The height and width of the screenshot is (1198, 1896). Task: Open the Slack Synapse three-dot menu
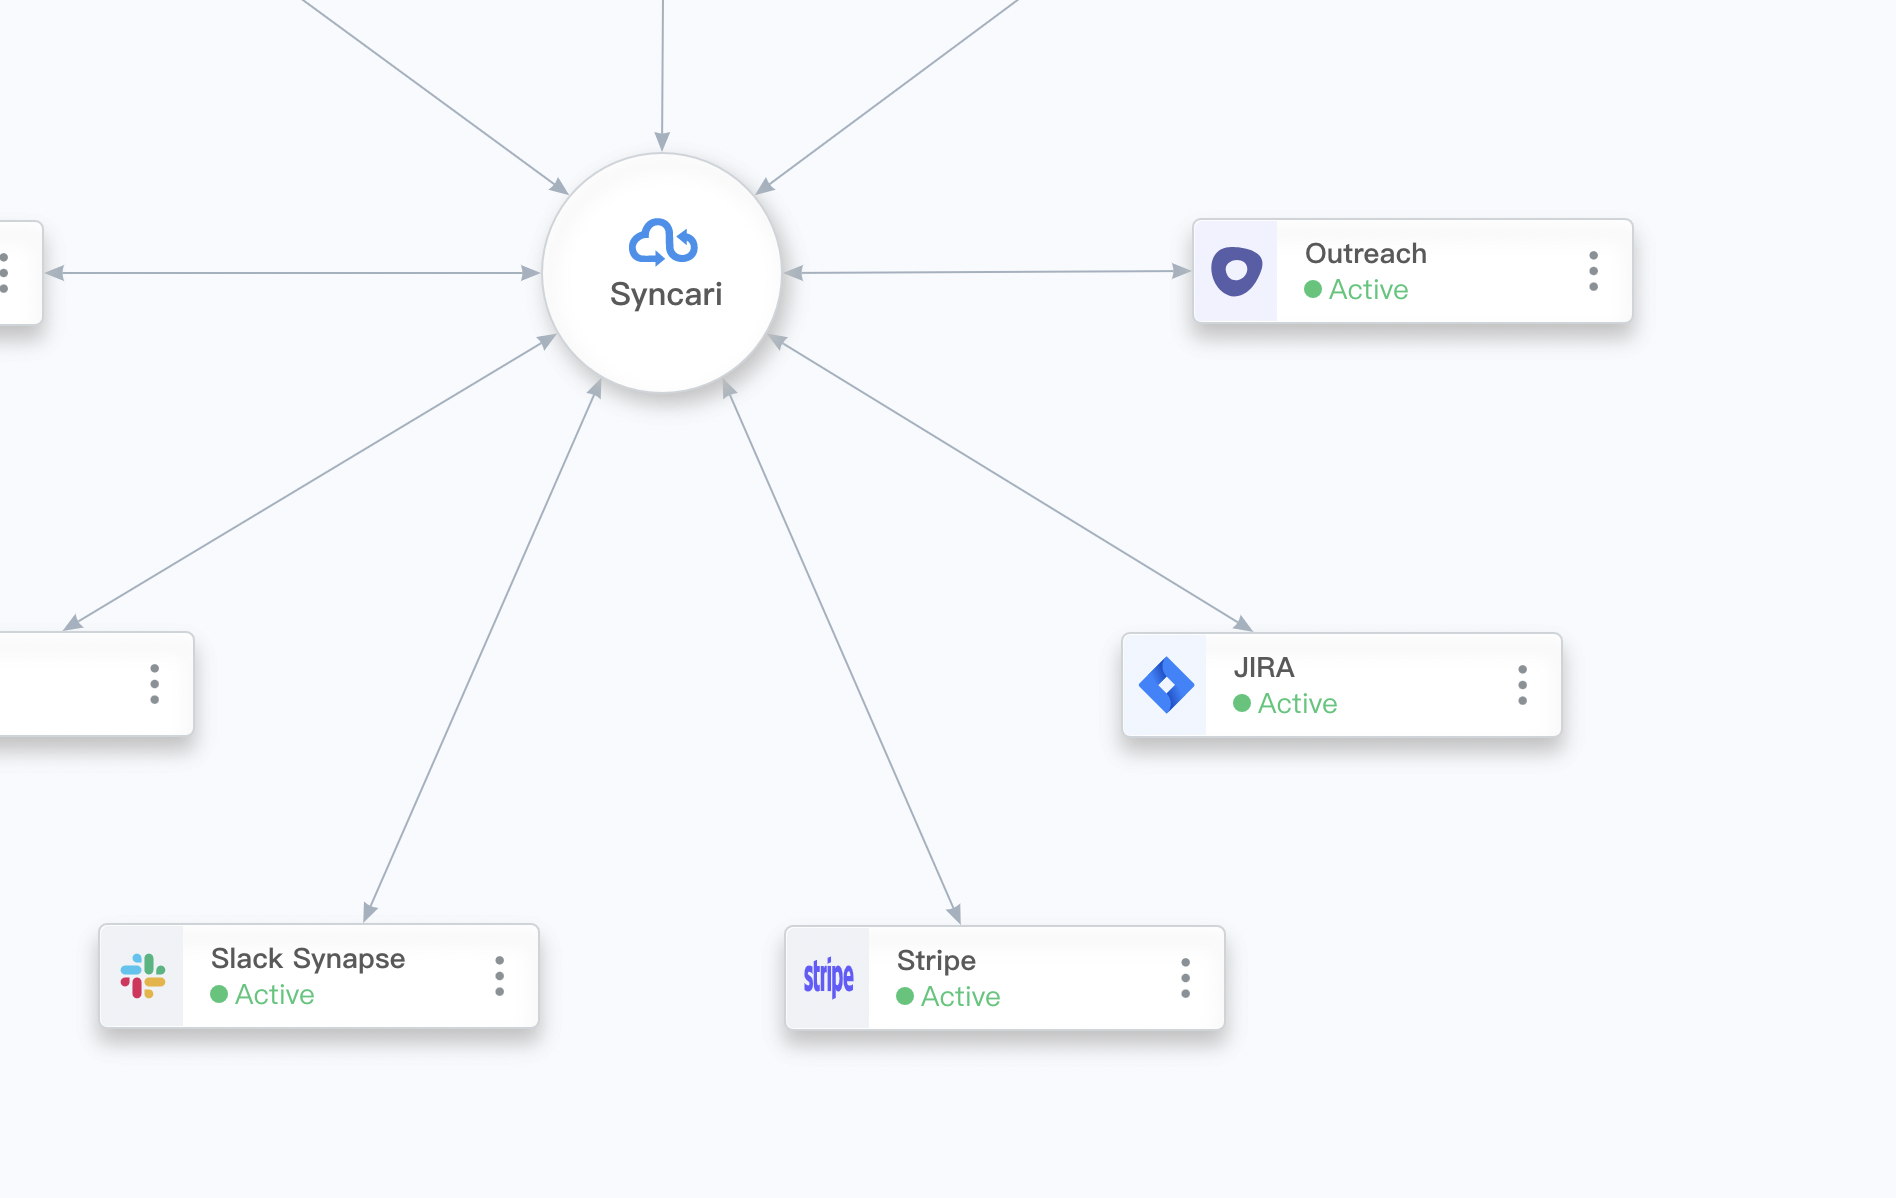coord(499,976)
